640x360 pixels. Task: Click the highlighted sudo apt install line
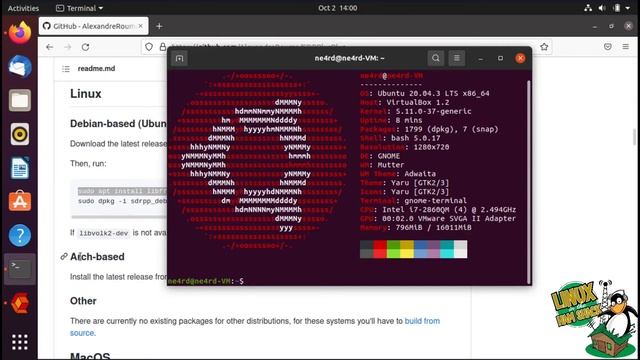122,191
